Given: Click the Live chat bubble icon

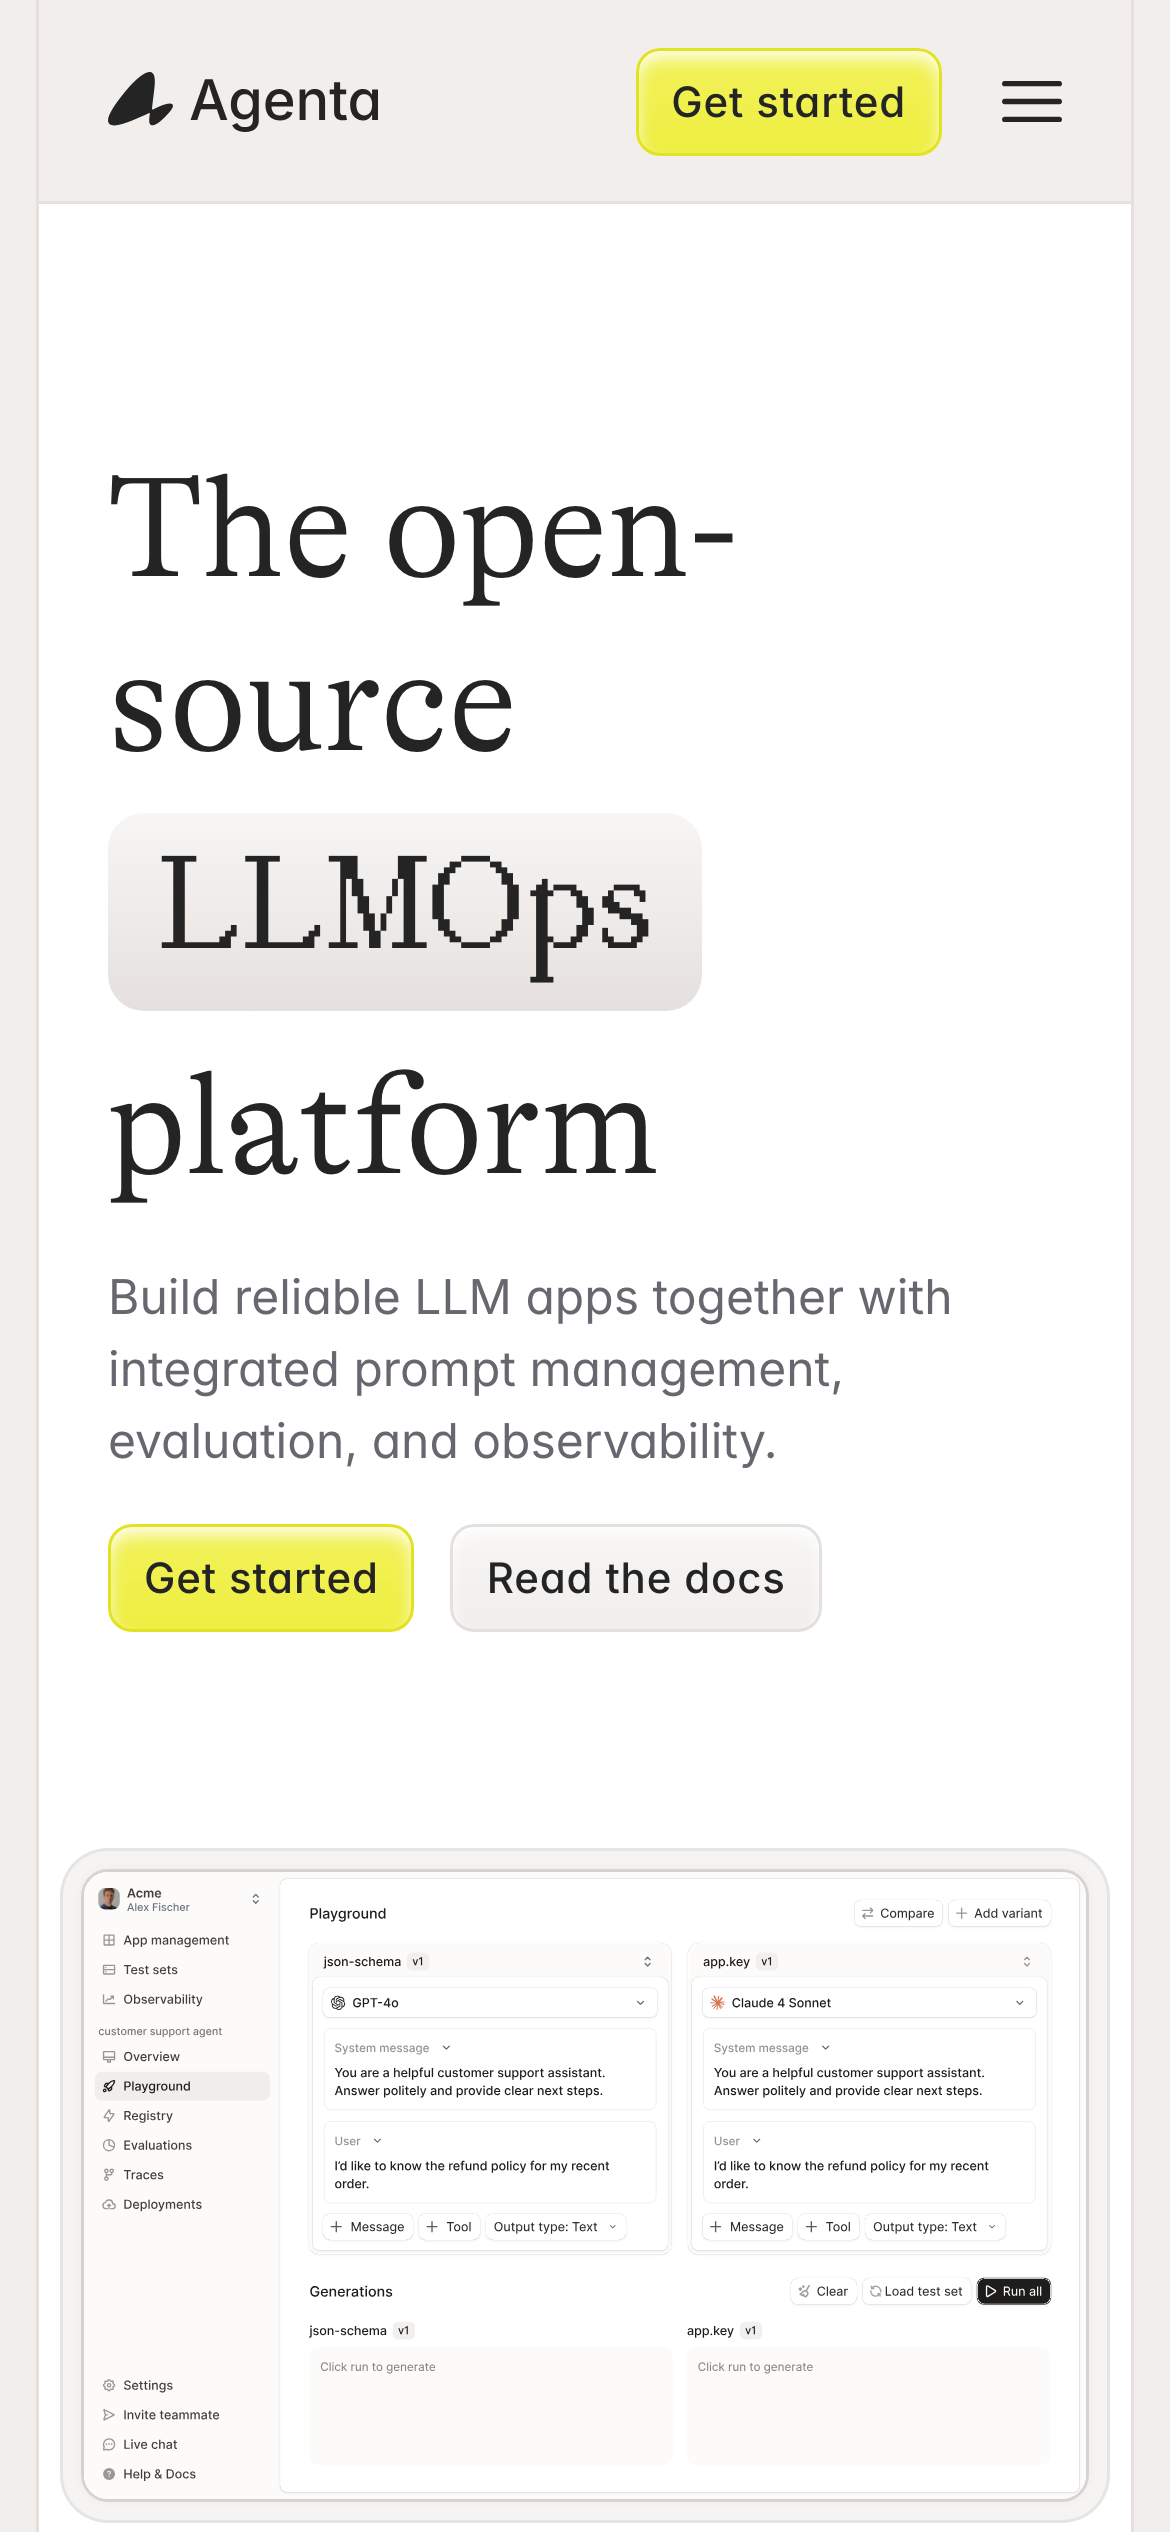Looking at the screenshot, I should pos(109,2444).
